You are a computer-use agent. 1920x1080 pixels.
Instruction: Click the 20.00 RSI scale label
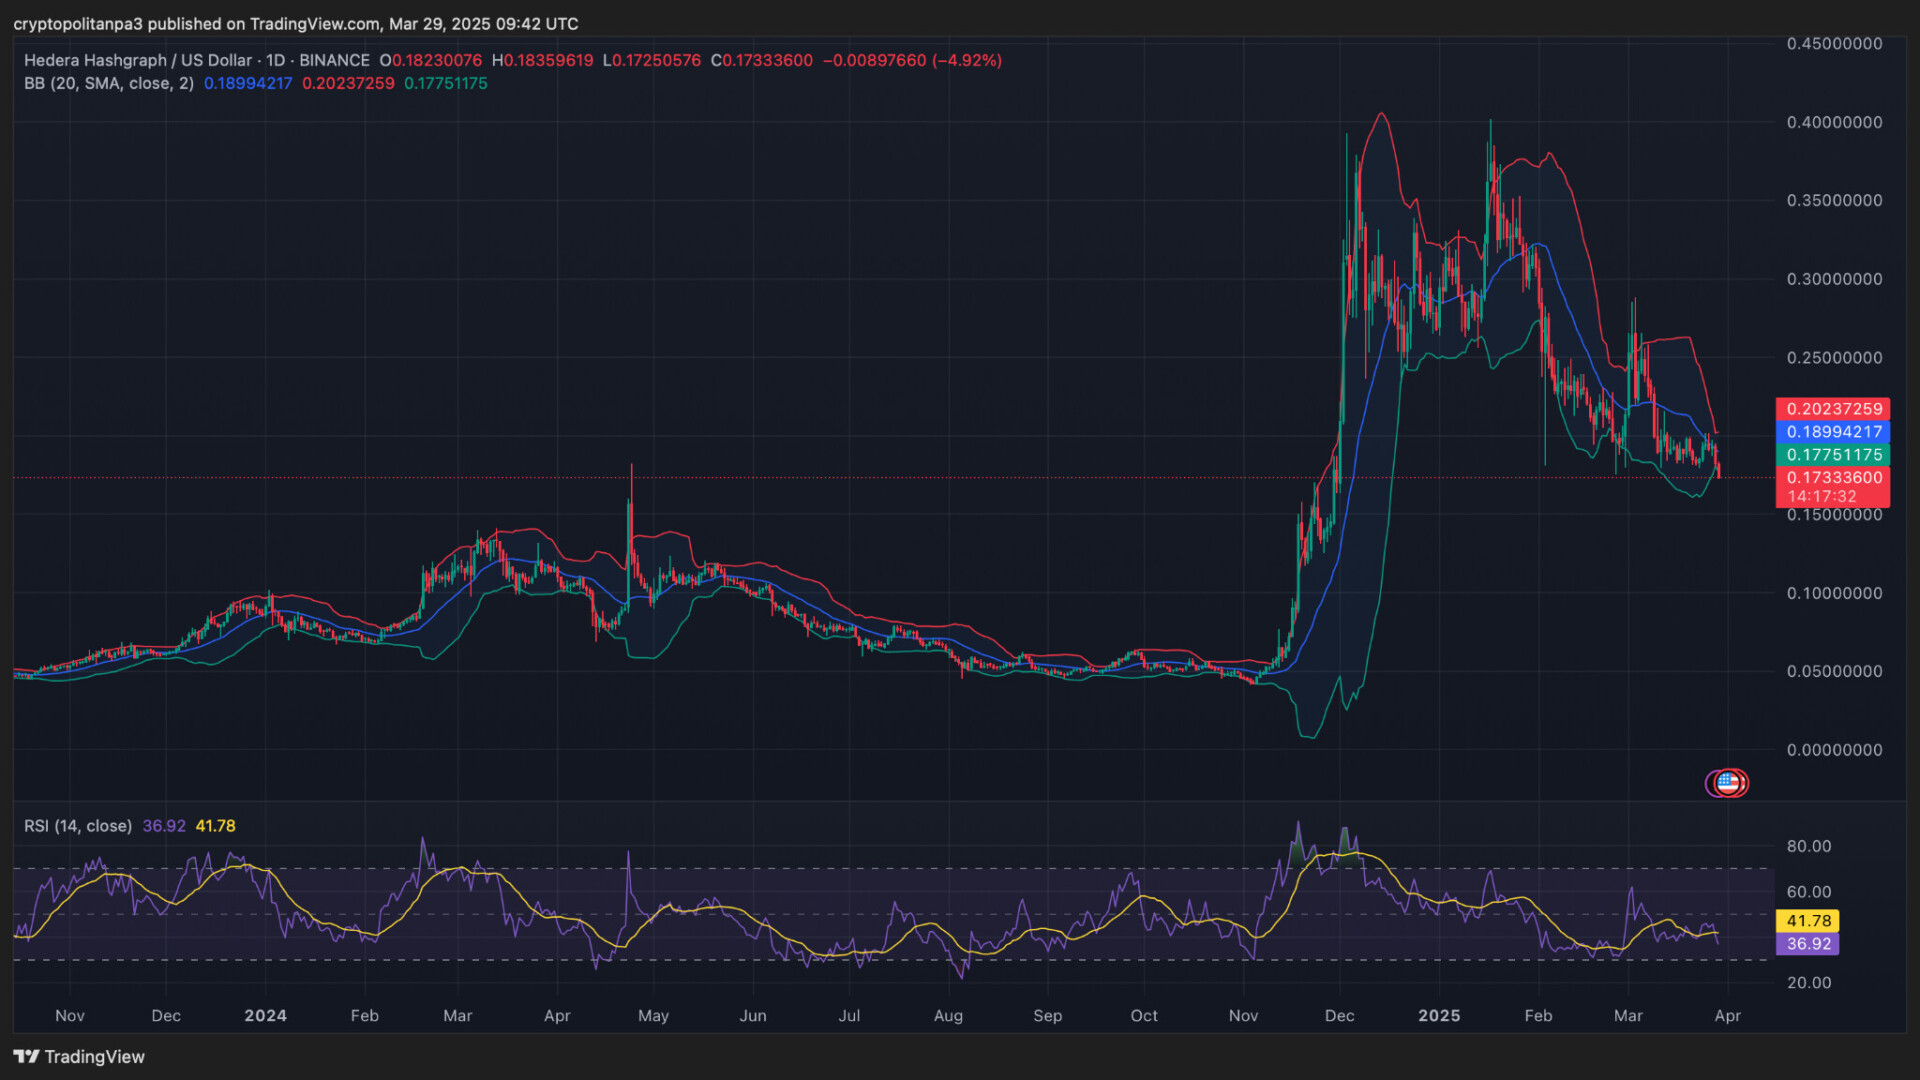coord(1809,983)
